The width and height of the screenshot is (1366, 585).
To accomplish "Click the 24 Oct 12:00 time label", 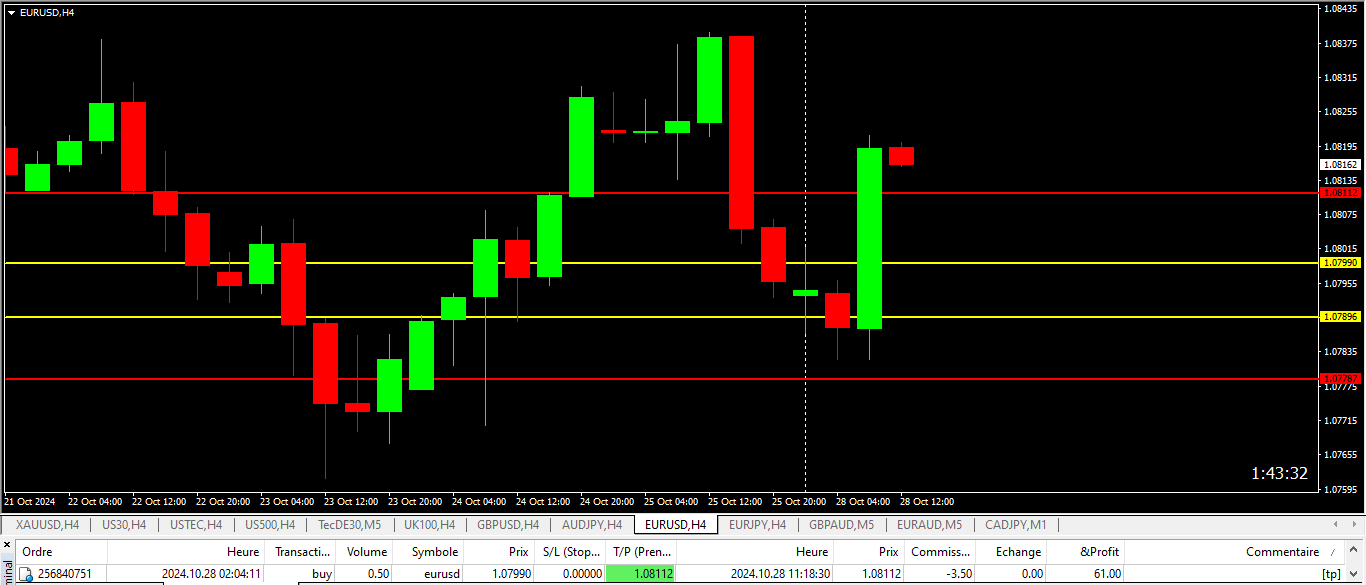I will coord(543,501).
